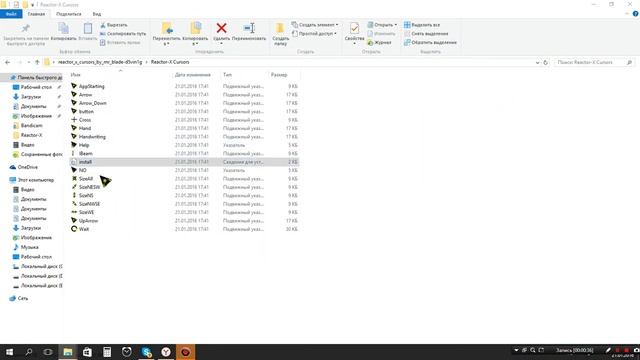Select the UpArrow file name
This screenshot has width=640, height=360.
pyautogui.click(x=88, y=220)
